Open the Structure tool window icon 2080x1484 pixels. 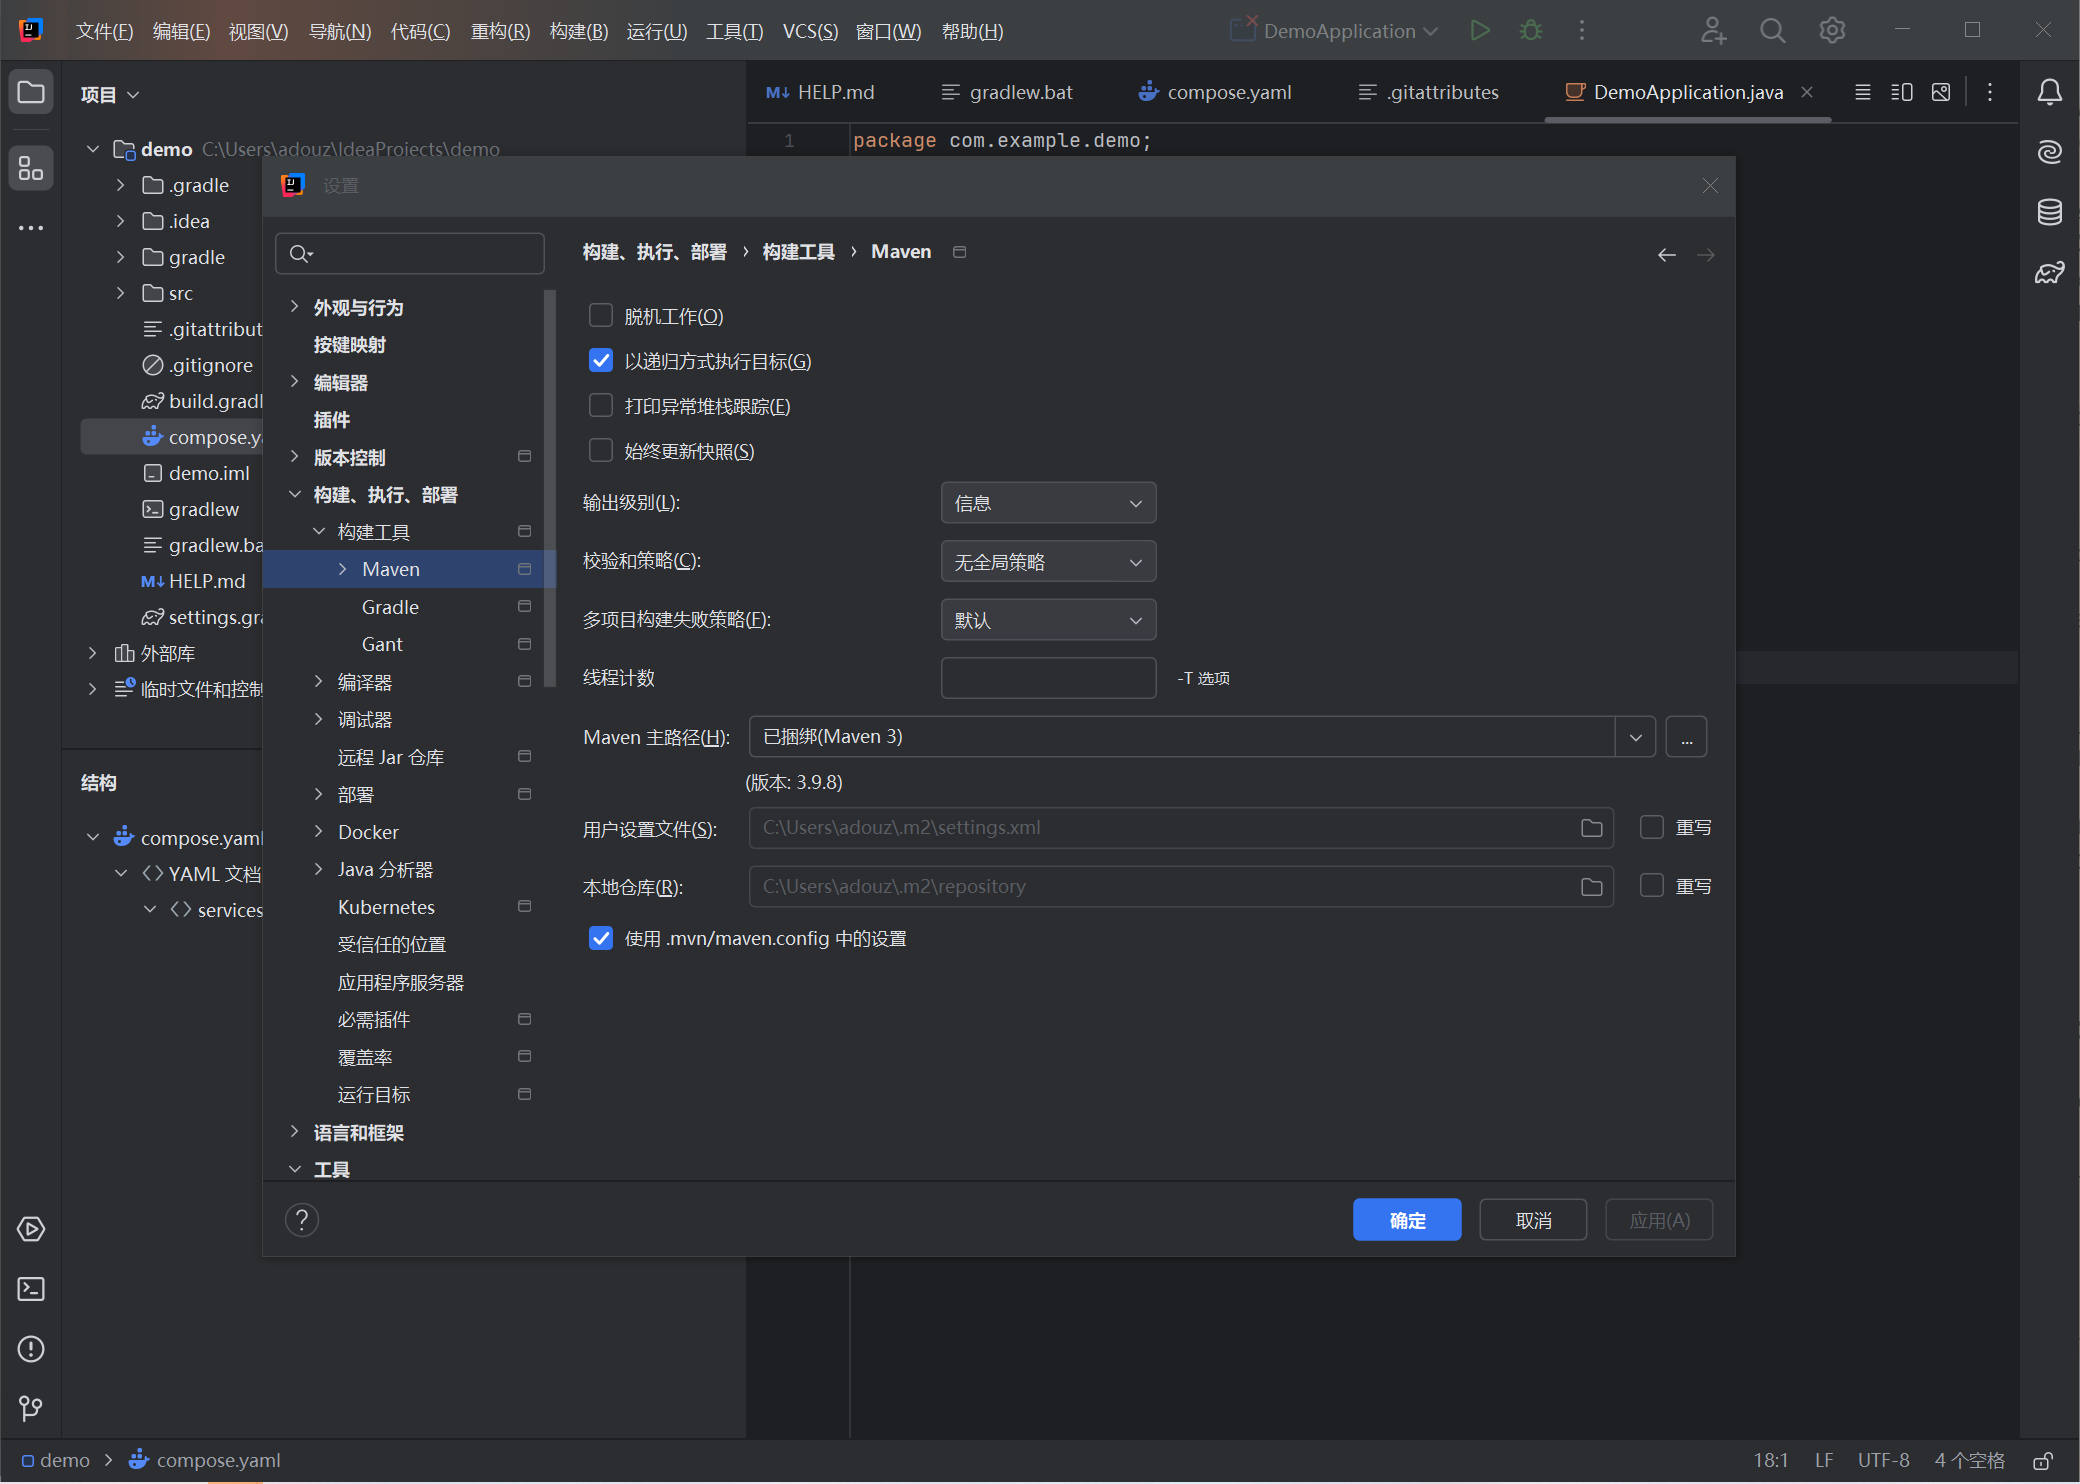[x=31, y=169]
